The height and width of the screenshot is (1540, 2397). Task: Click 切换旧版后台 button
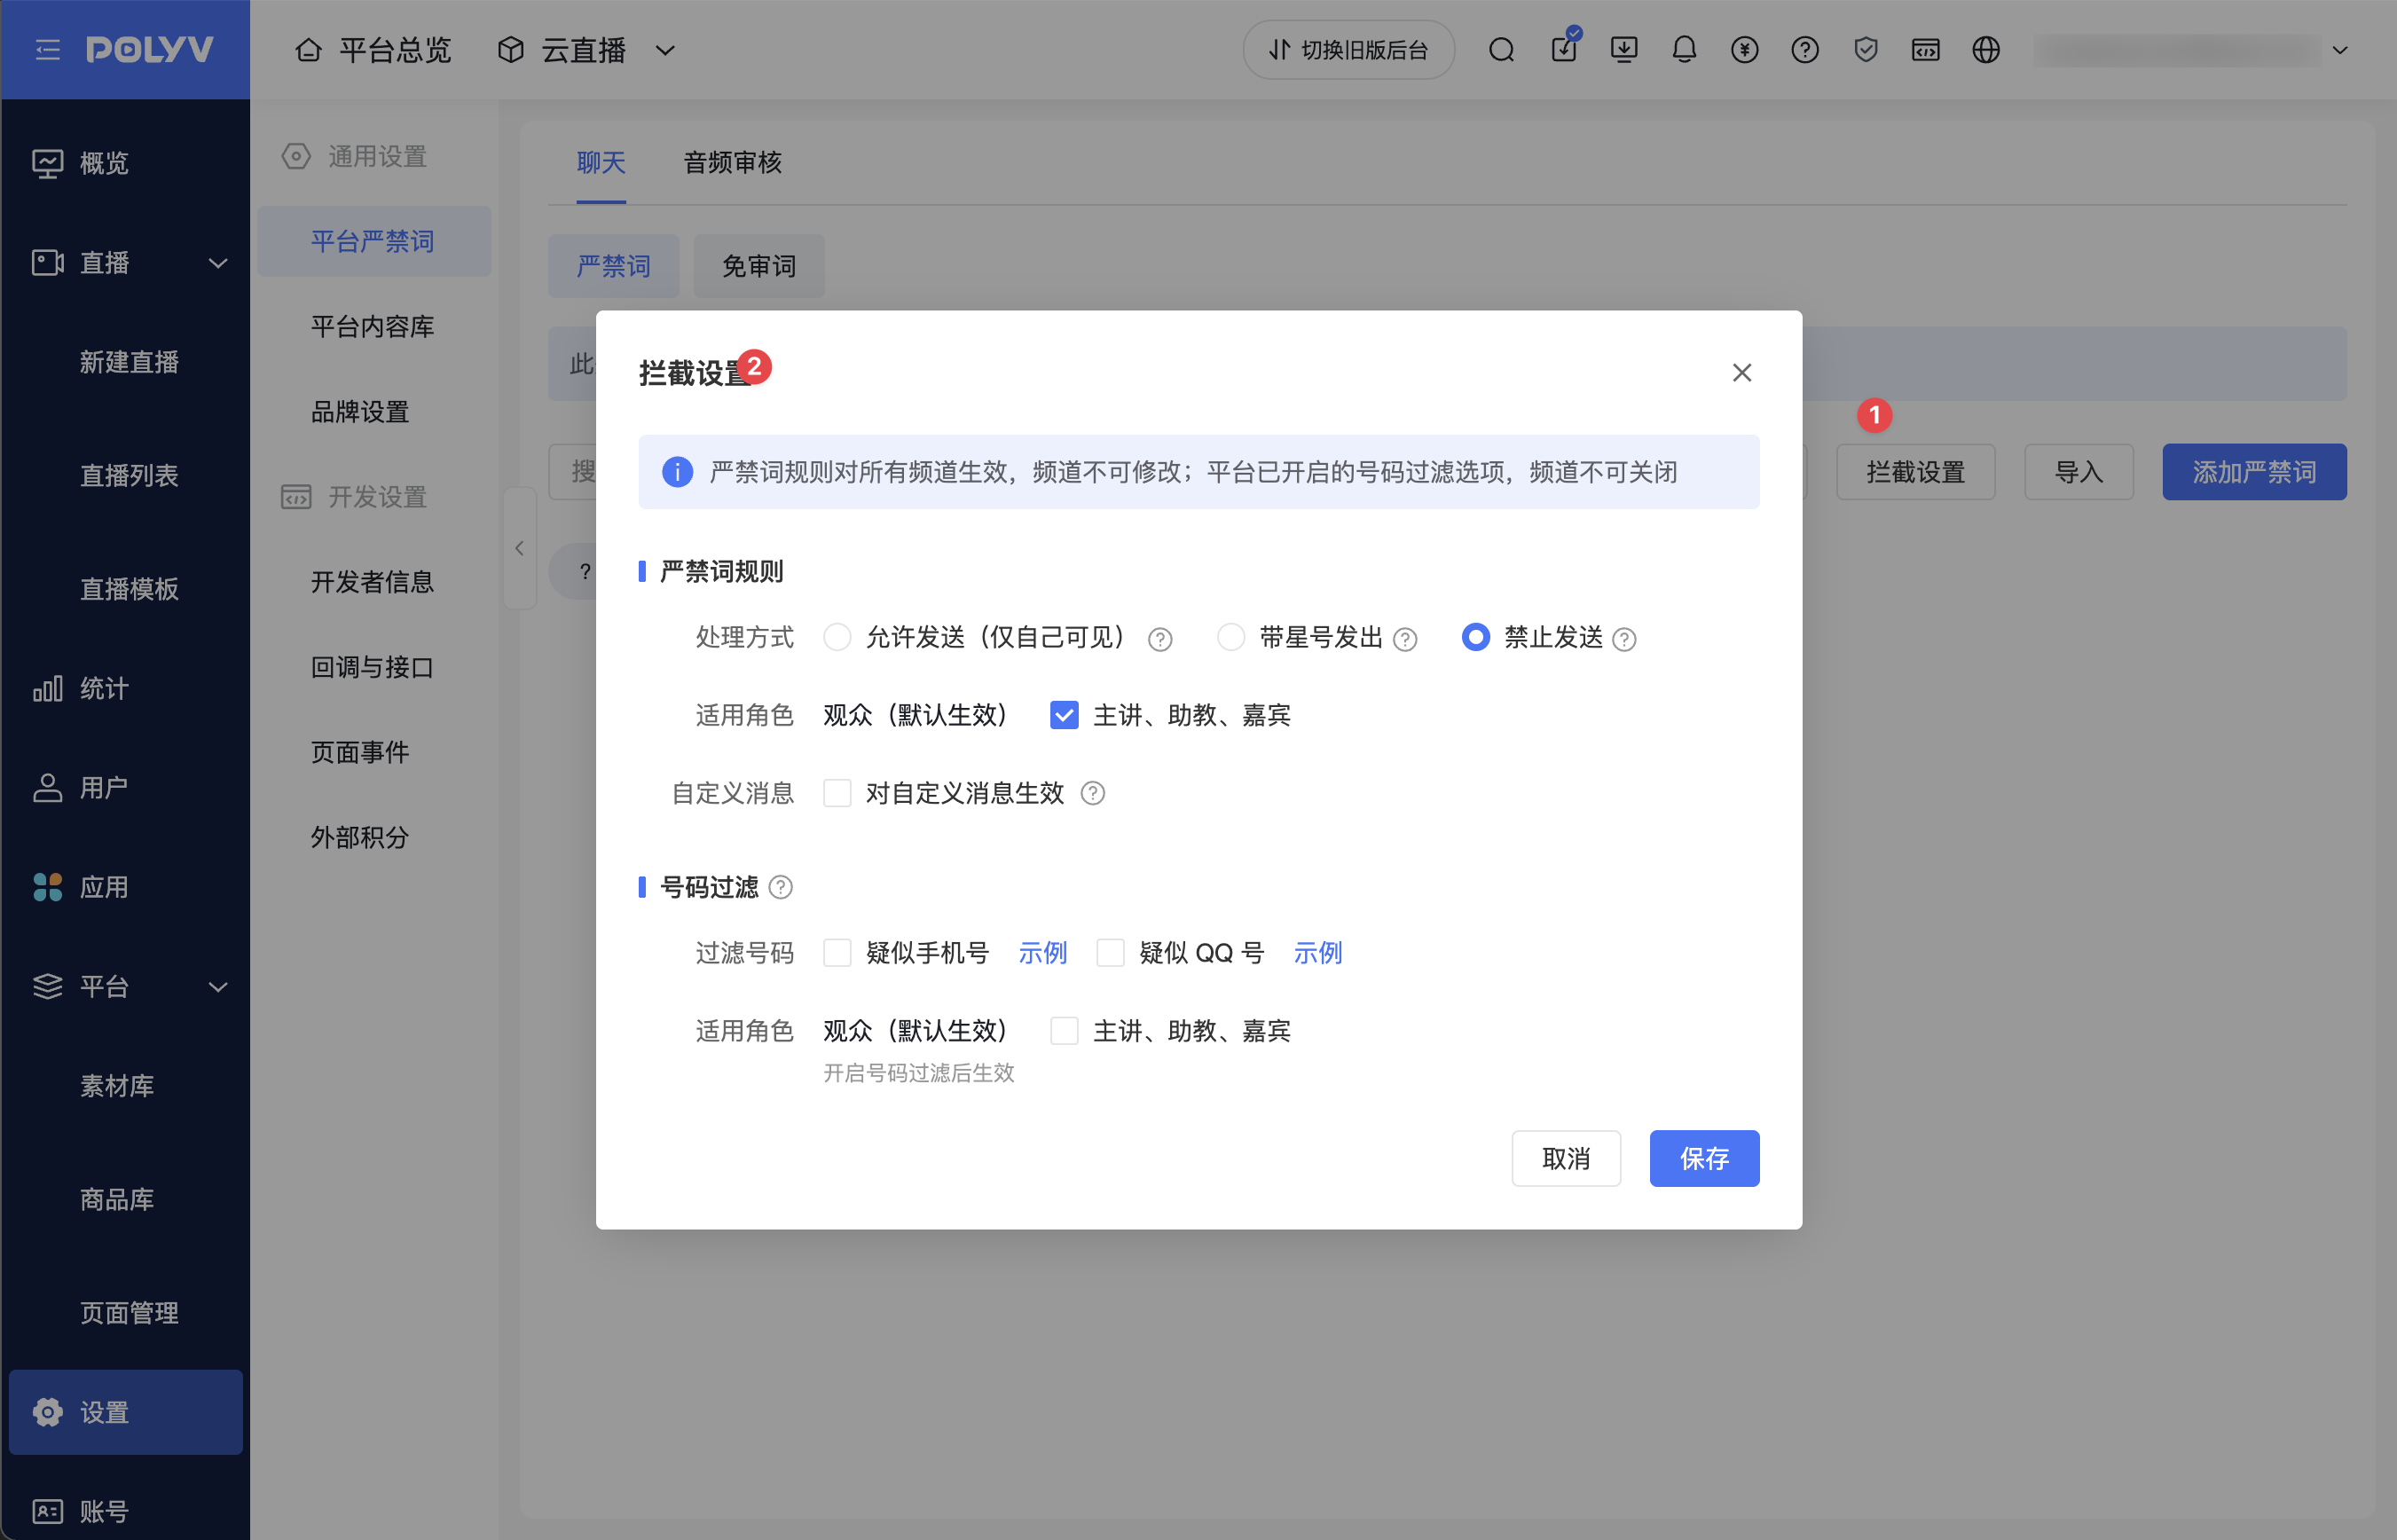[x=1348, y=49]
